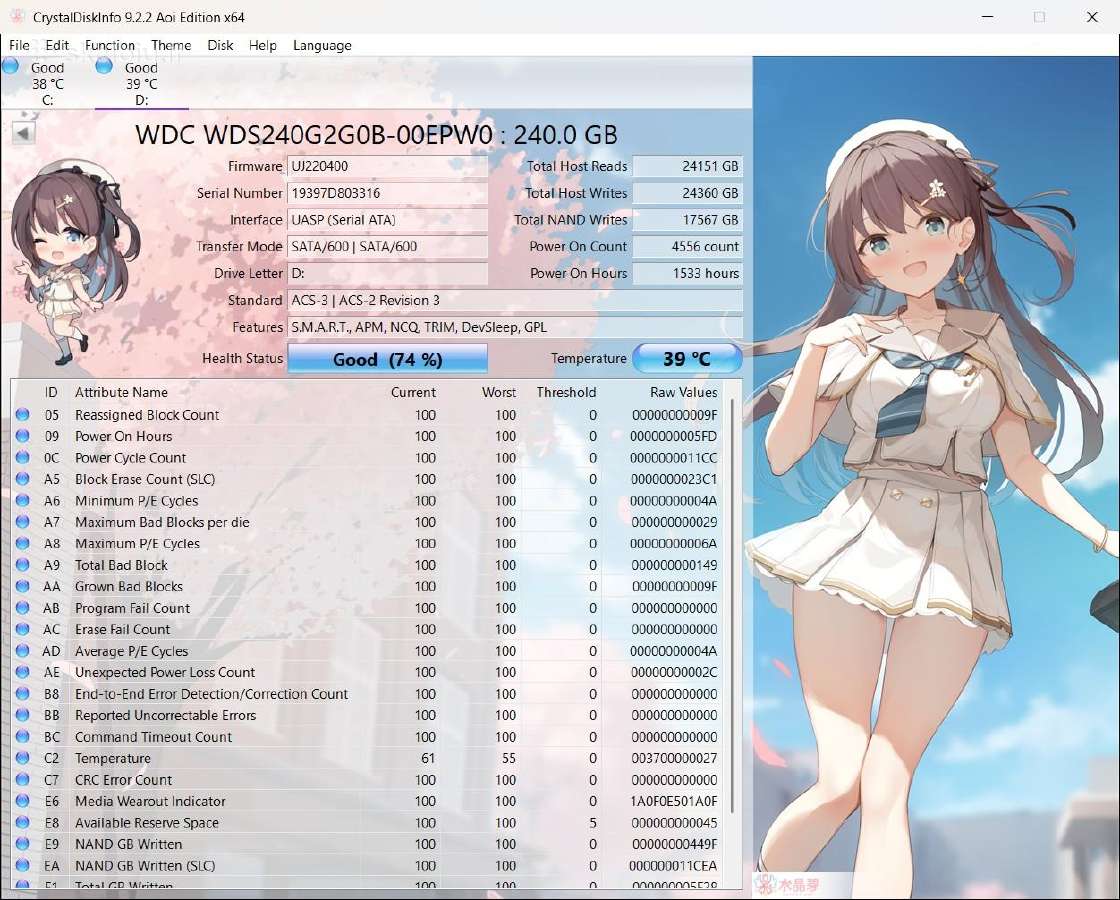Viewport: 1120px width, 900px height.
Task: Click the status orb for Reassigned Block Count
Action: [22, 414]
